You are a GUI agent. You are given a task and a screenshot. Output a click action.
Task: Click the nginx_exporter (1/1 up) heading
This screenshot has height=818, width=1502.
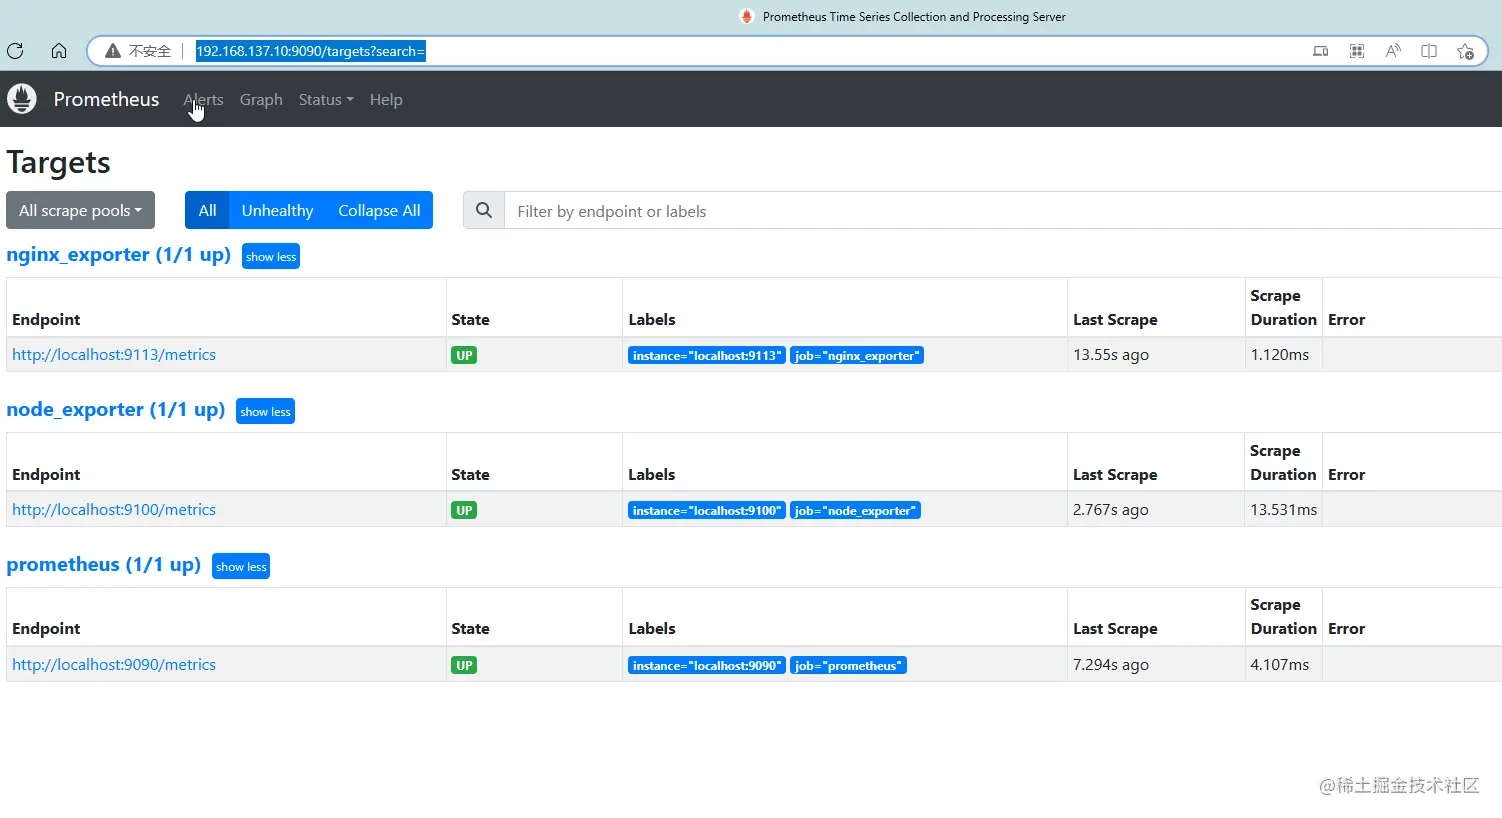[x=119, y=255]
